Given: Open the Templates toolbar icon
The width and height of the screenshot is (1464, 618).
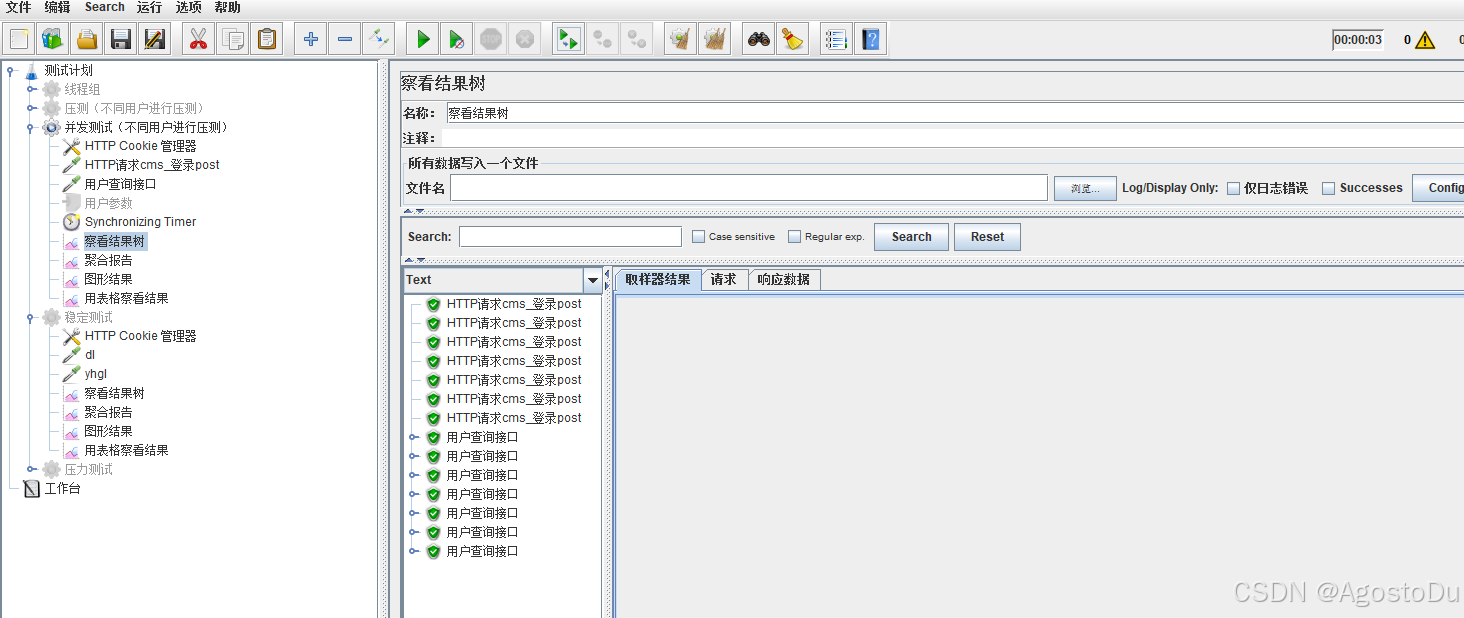Looking at the screenshot, I should pos(53,39).
